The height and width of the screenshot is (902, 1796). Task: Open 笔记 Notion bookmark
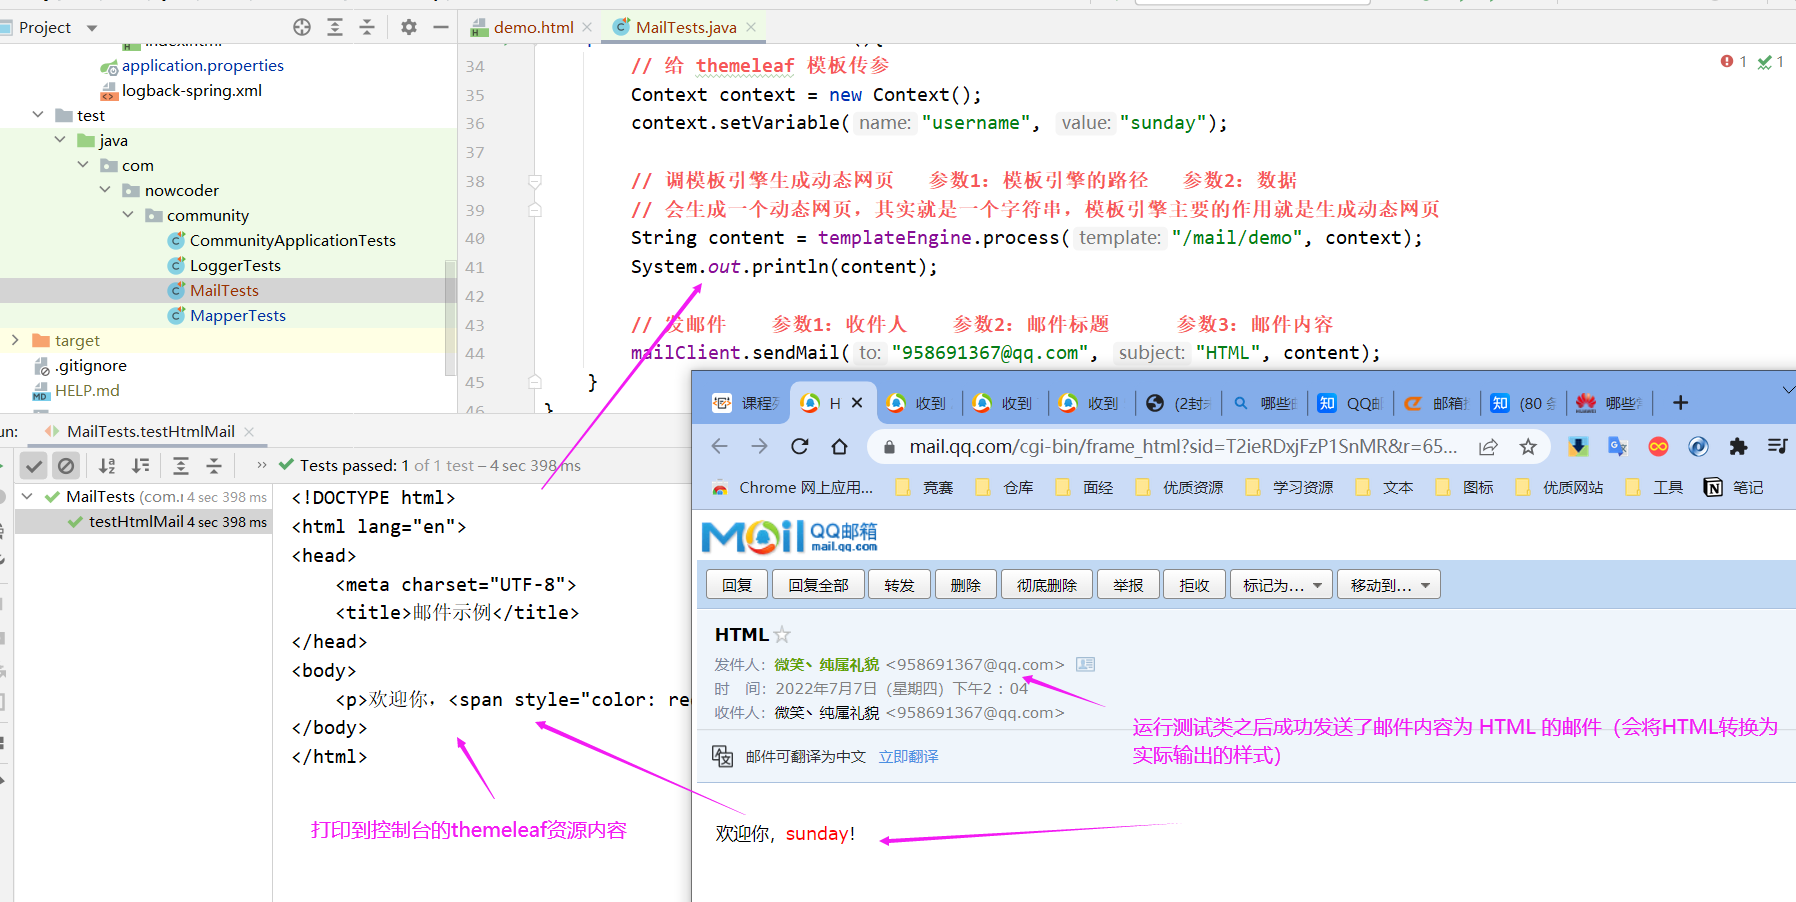1734,487
